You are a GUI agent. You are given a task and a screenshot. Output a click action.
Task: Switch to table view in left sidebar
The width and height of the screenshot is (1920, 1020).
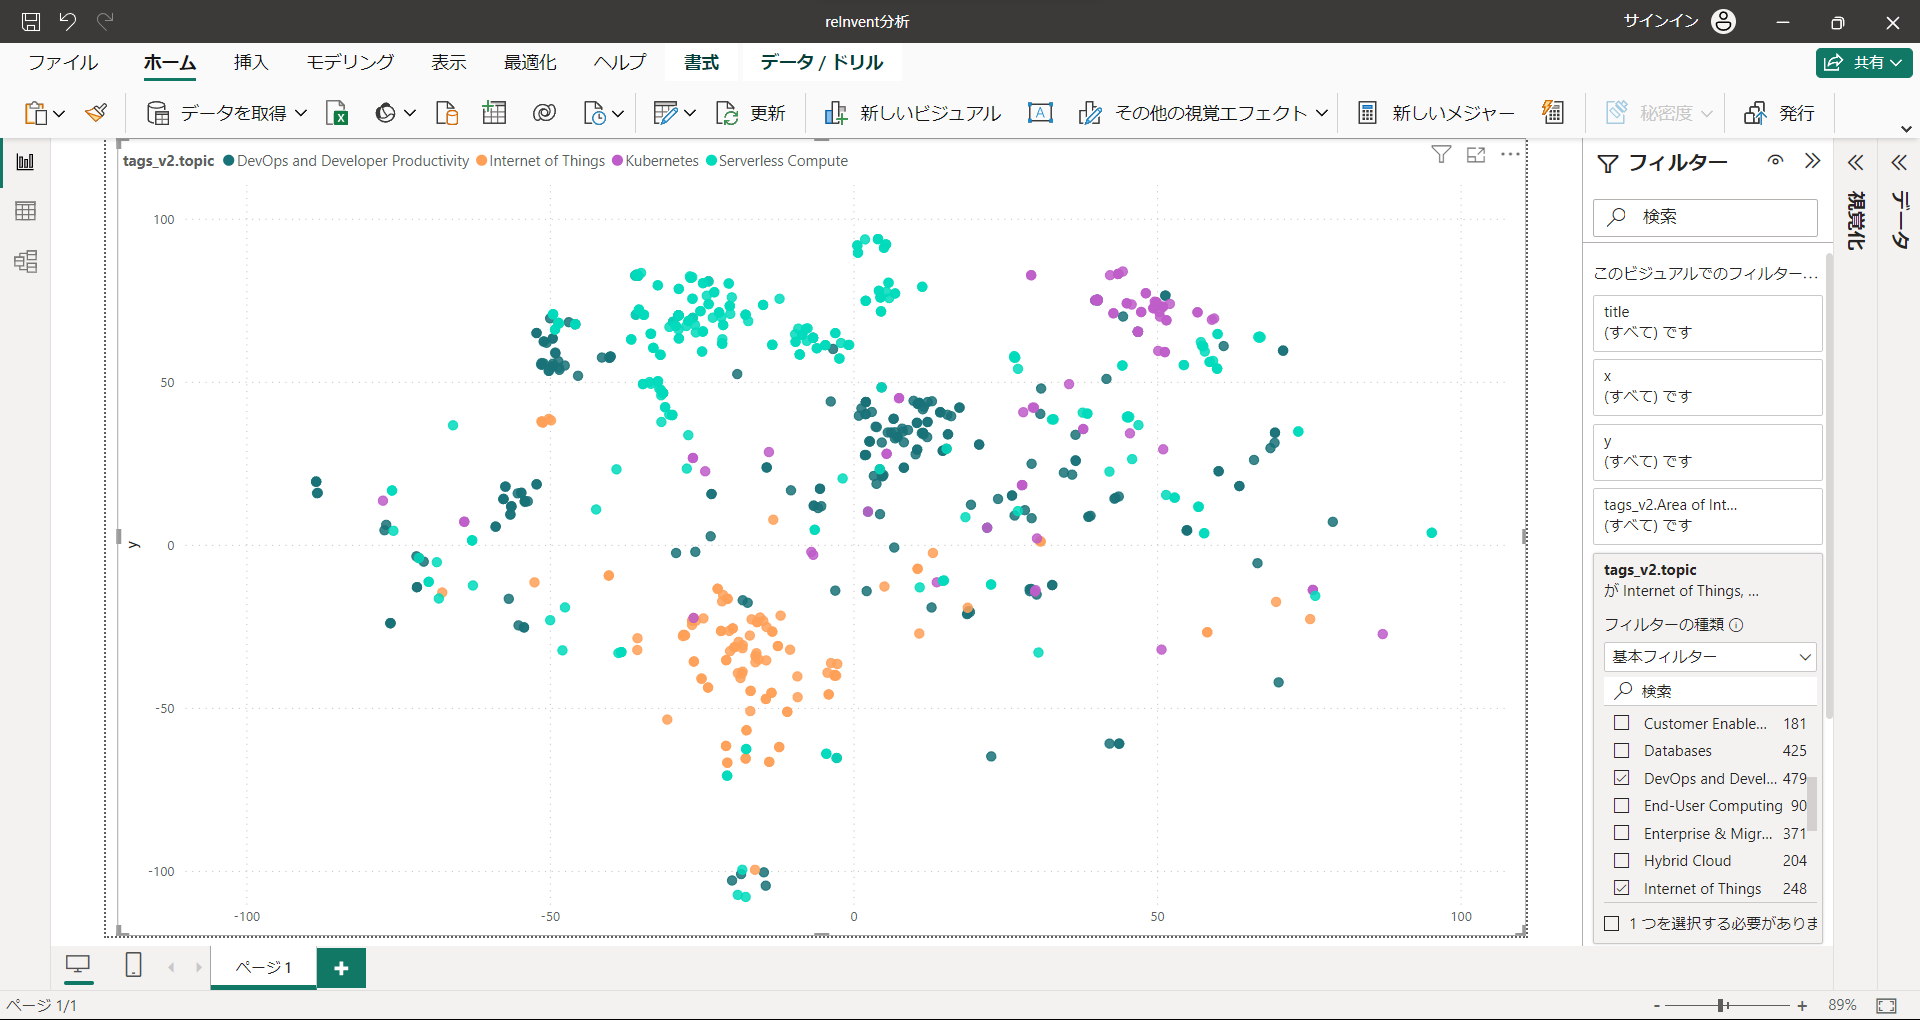26,211
